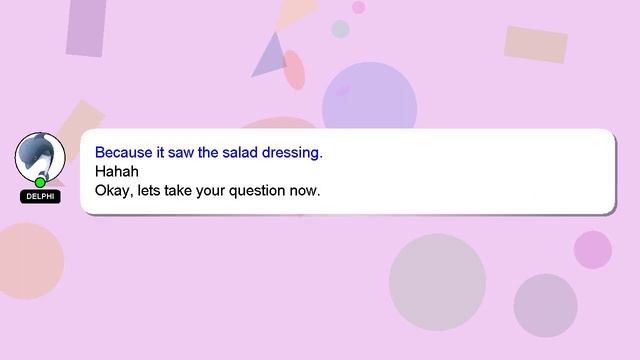Screen dimensions: 640x360
Task: Click the tall purple rectangle shape
Action: tap(86, 28)
